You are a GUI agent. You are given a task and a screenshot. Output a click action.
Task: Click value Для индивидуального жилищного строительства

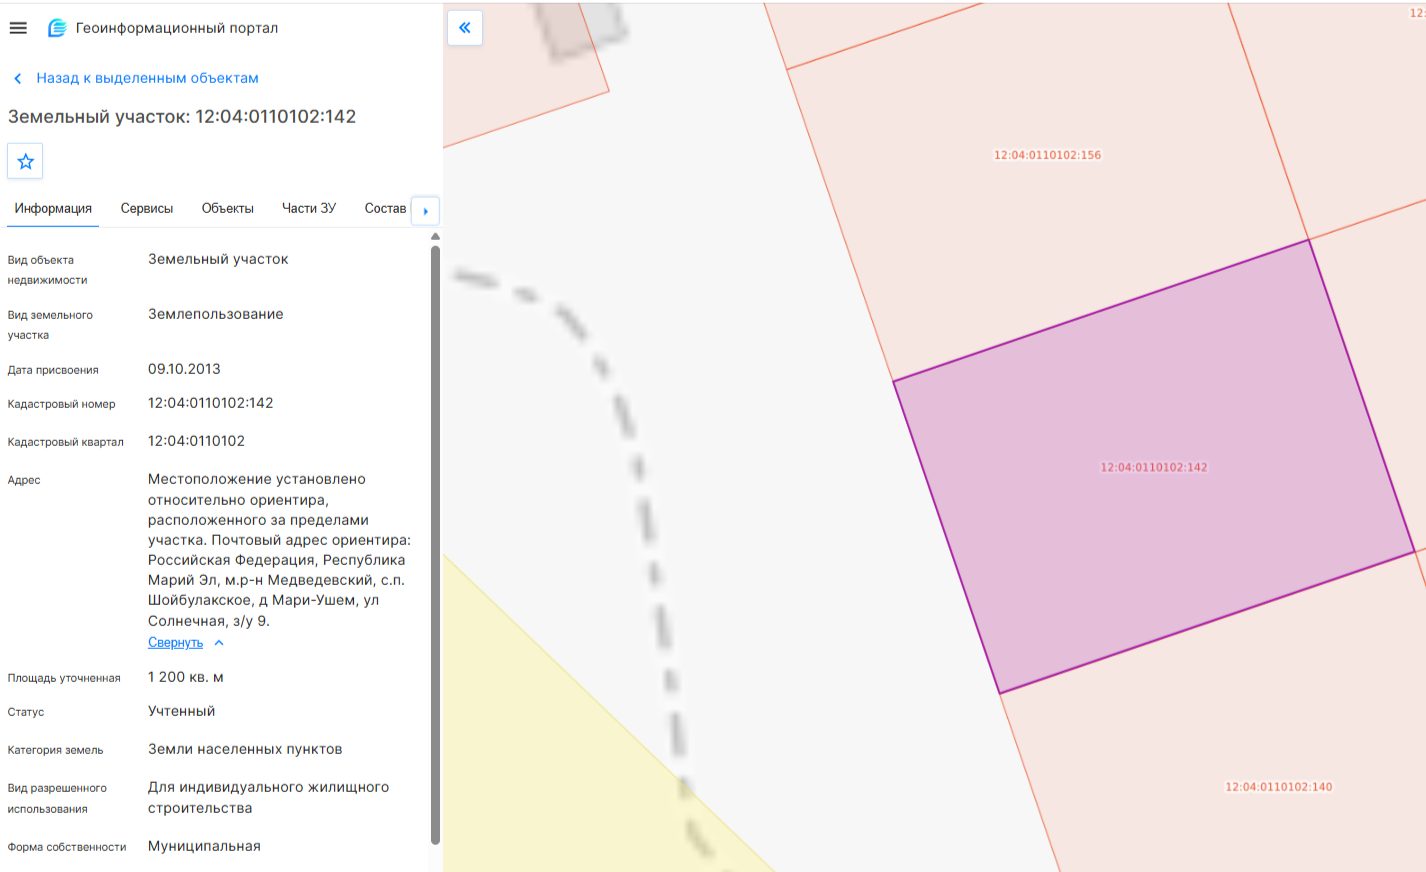(x=269, y=798)
